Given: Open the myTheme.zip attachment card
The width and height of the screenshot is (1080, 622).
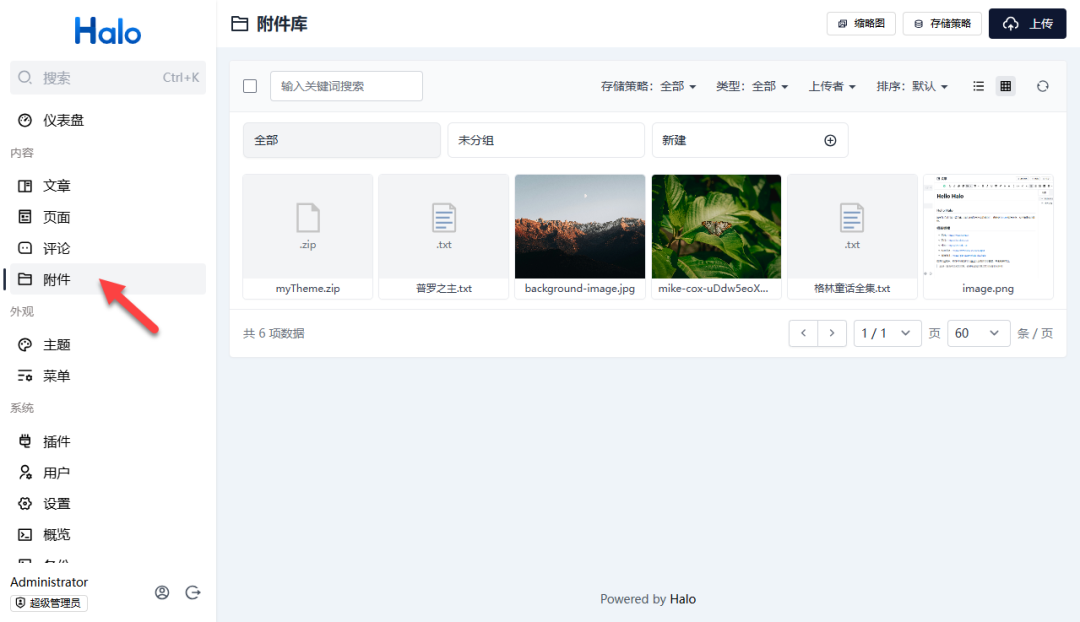Looking at the screenshot, I should point(308,236).
